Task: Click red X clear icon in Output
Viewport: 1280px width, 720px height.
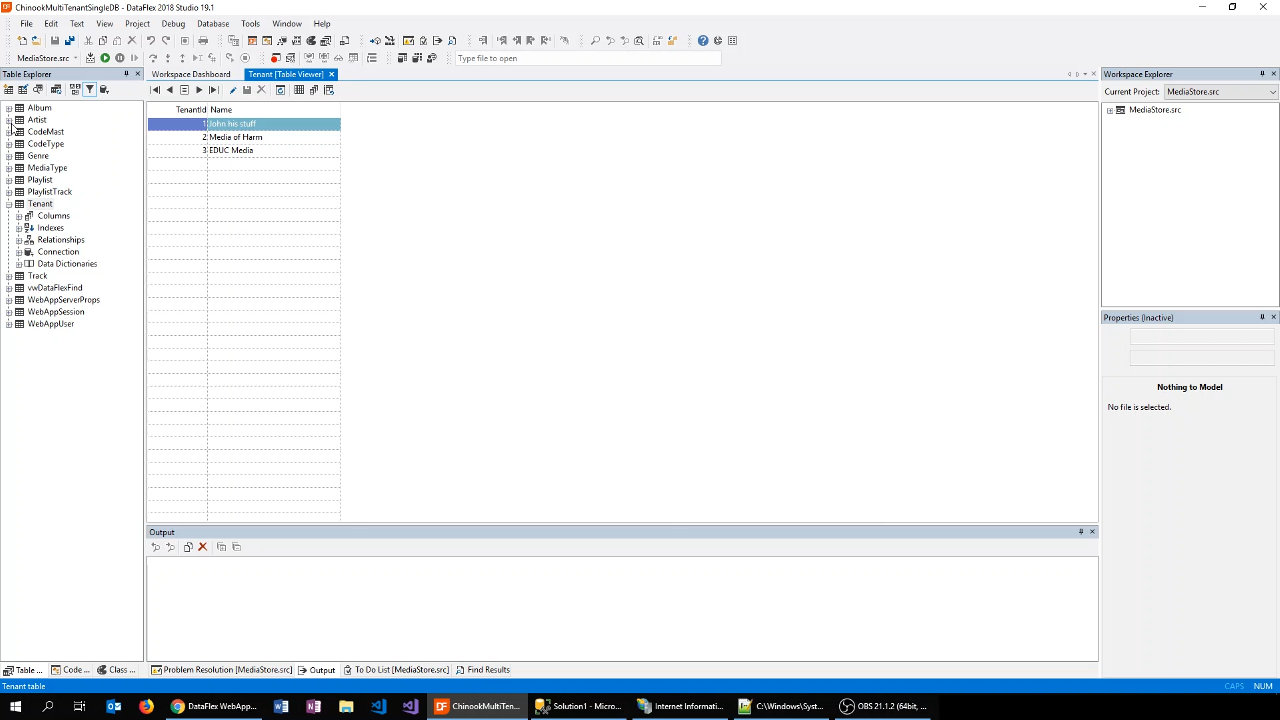Action: (203, 547)
